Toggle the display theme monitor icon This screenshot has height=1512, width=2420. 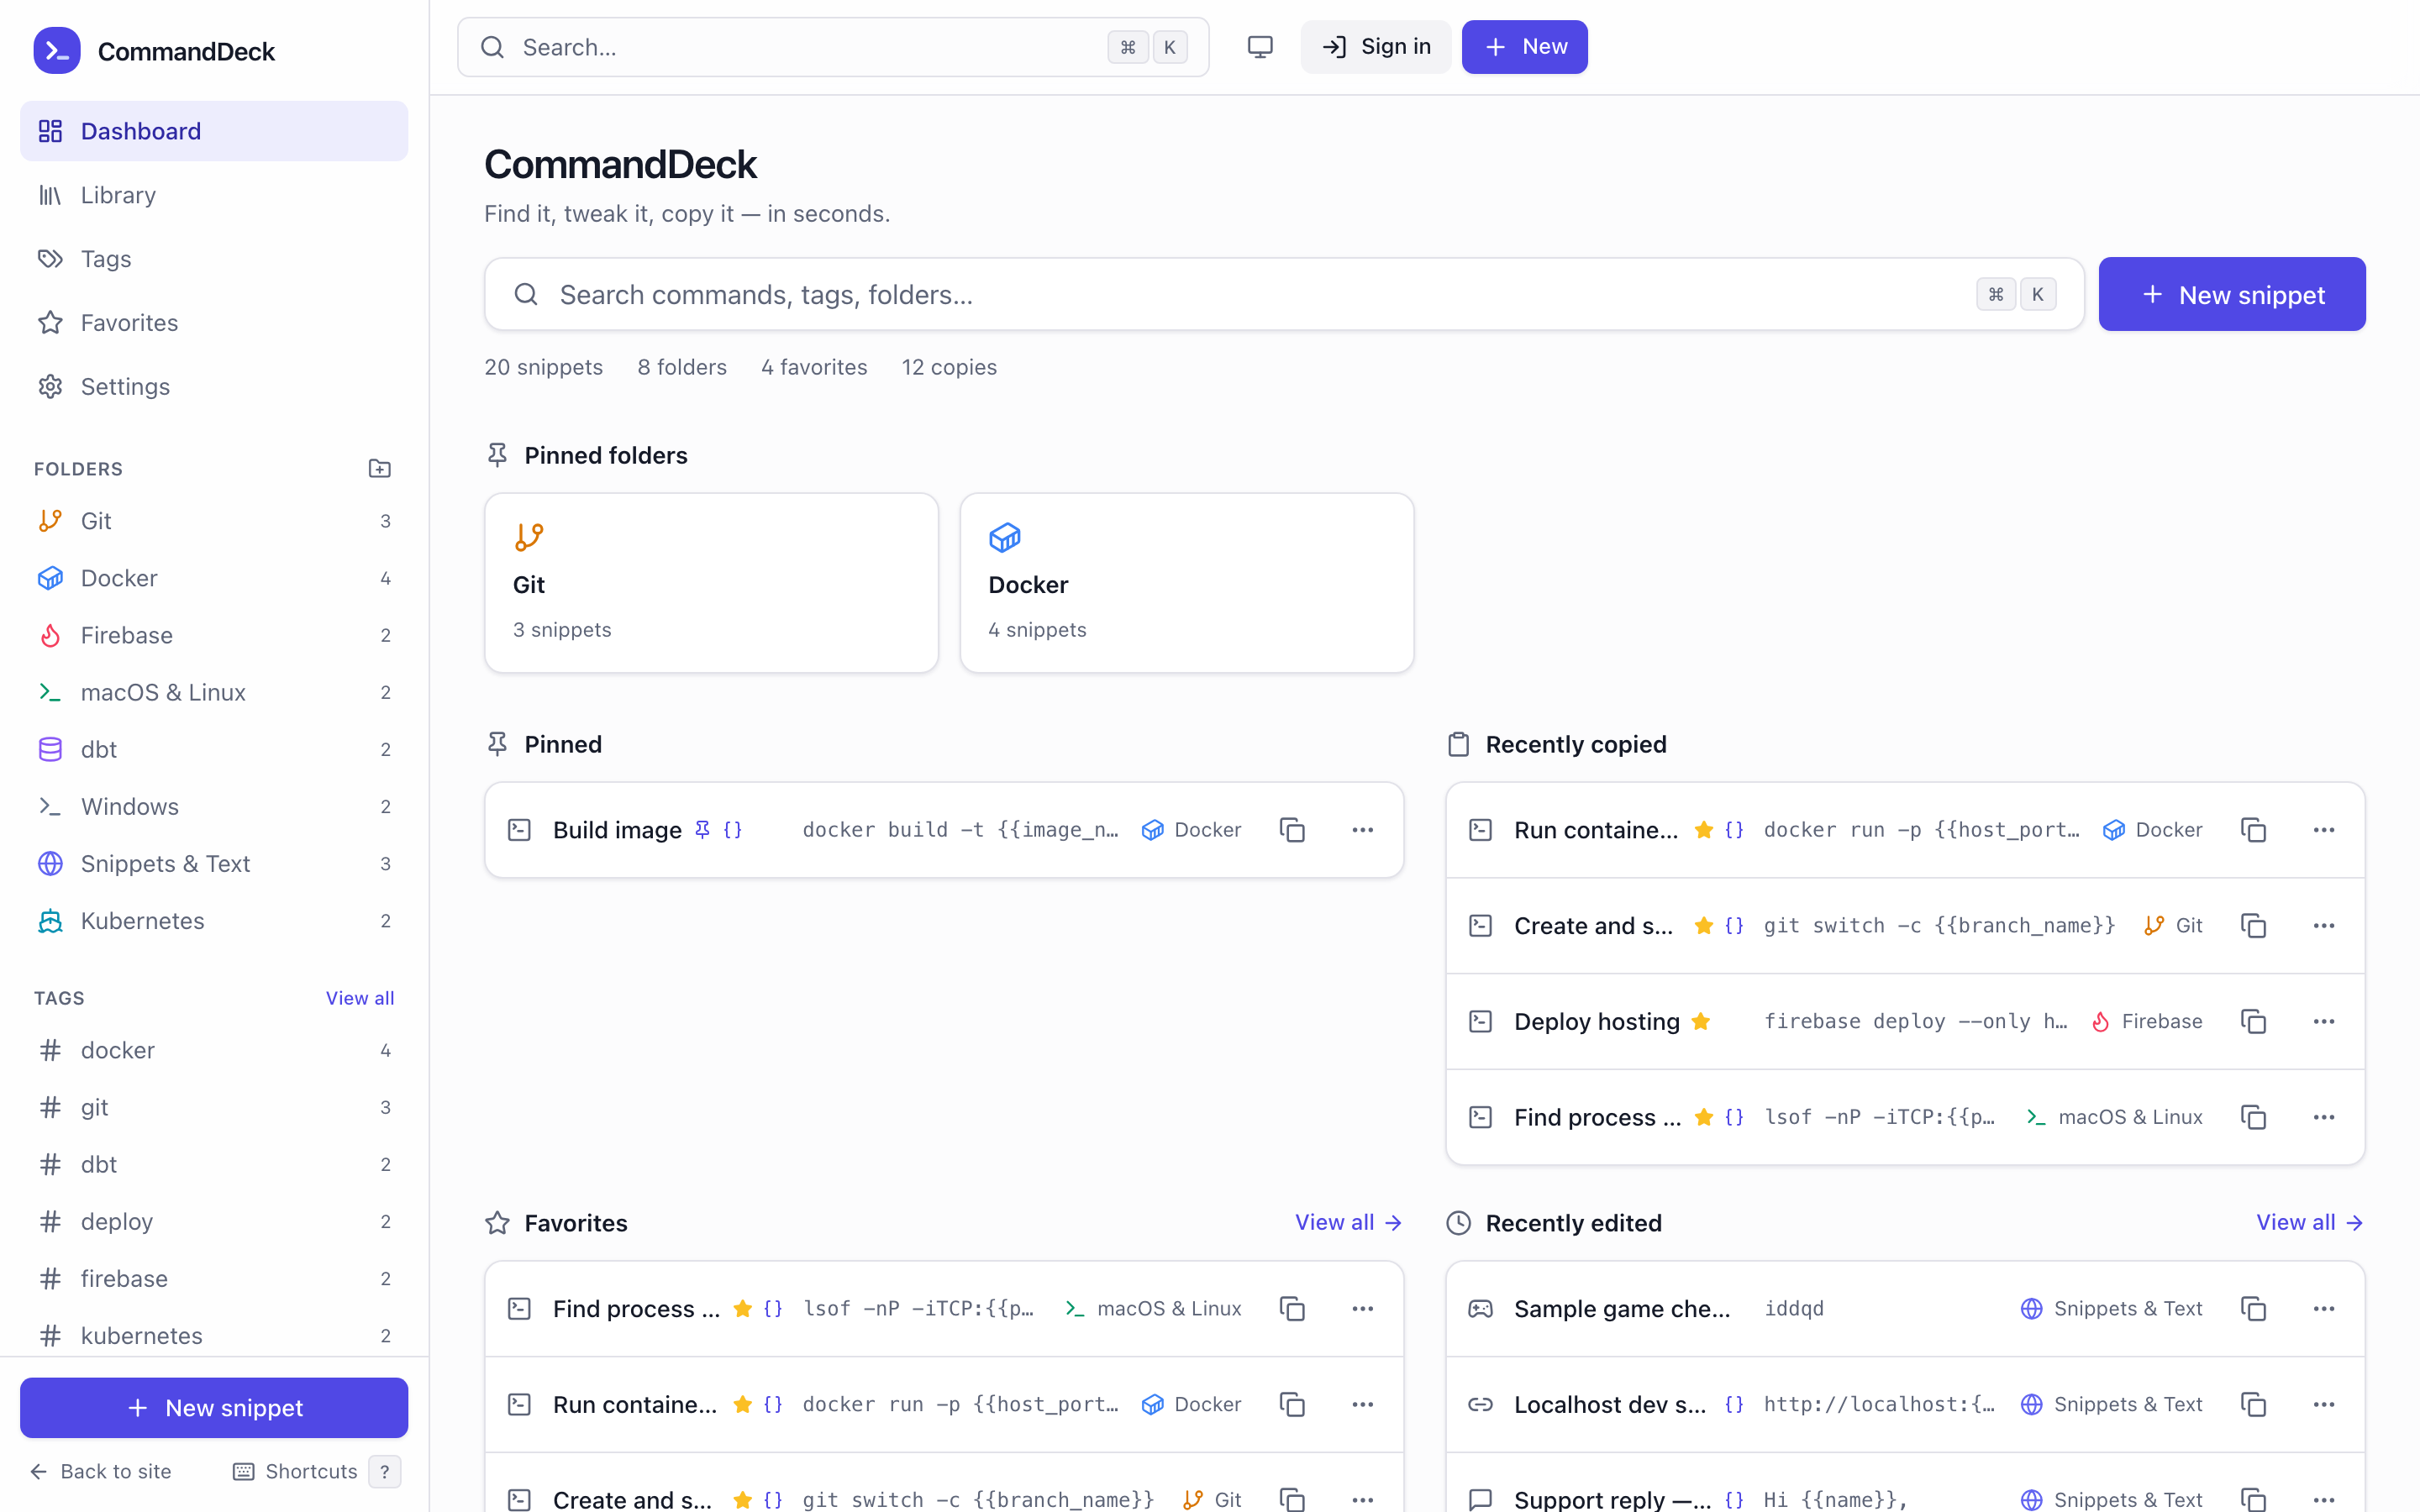(1260, 47)
